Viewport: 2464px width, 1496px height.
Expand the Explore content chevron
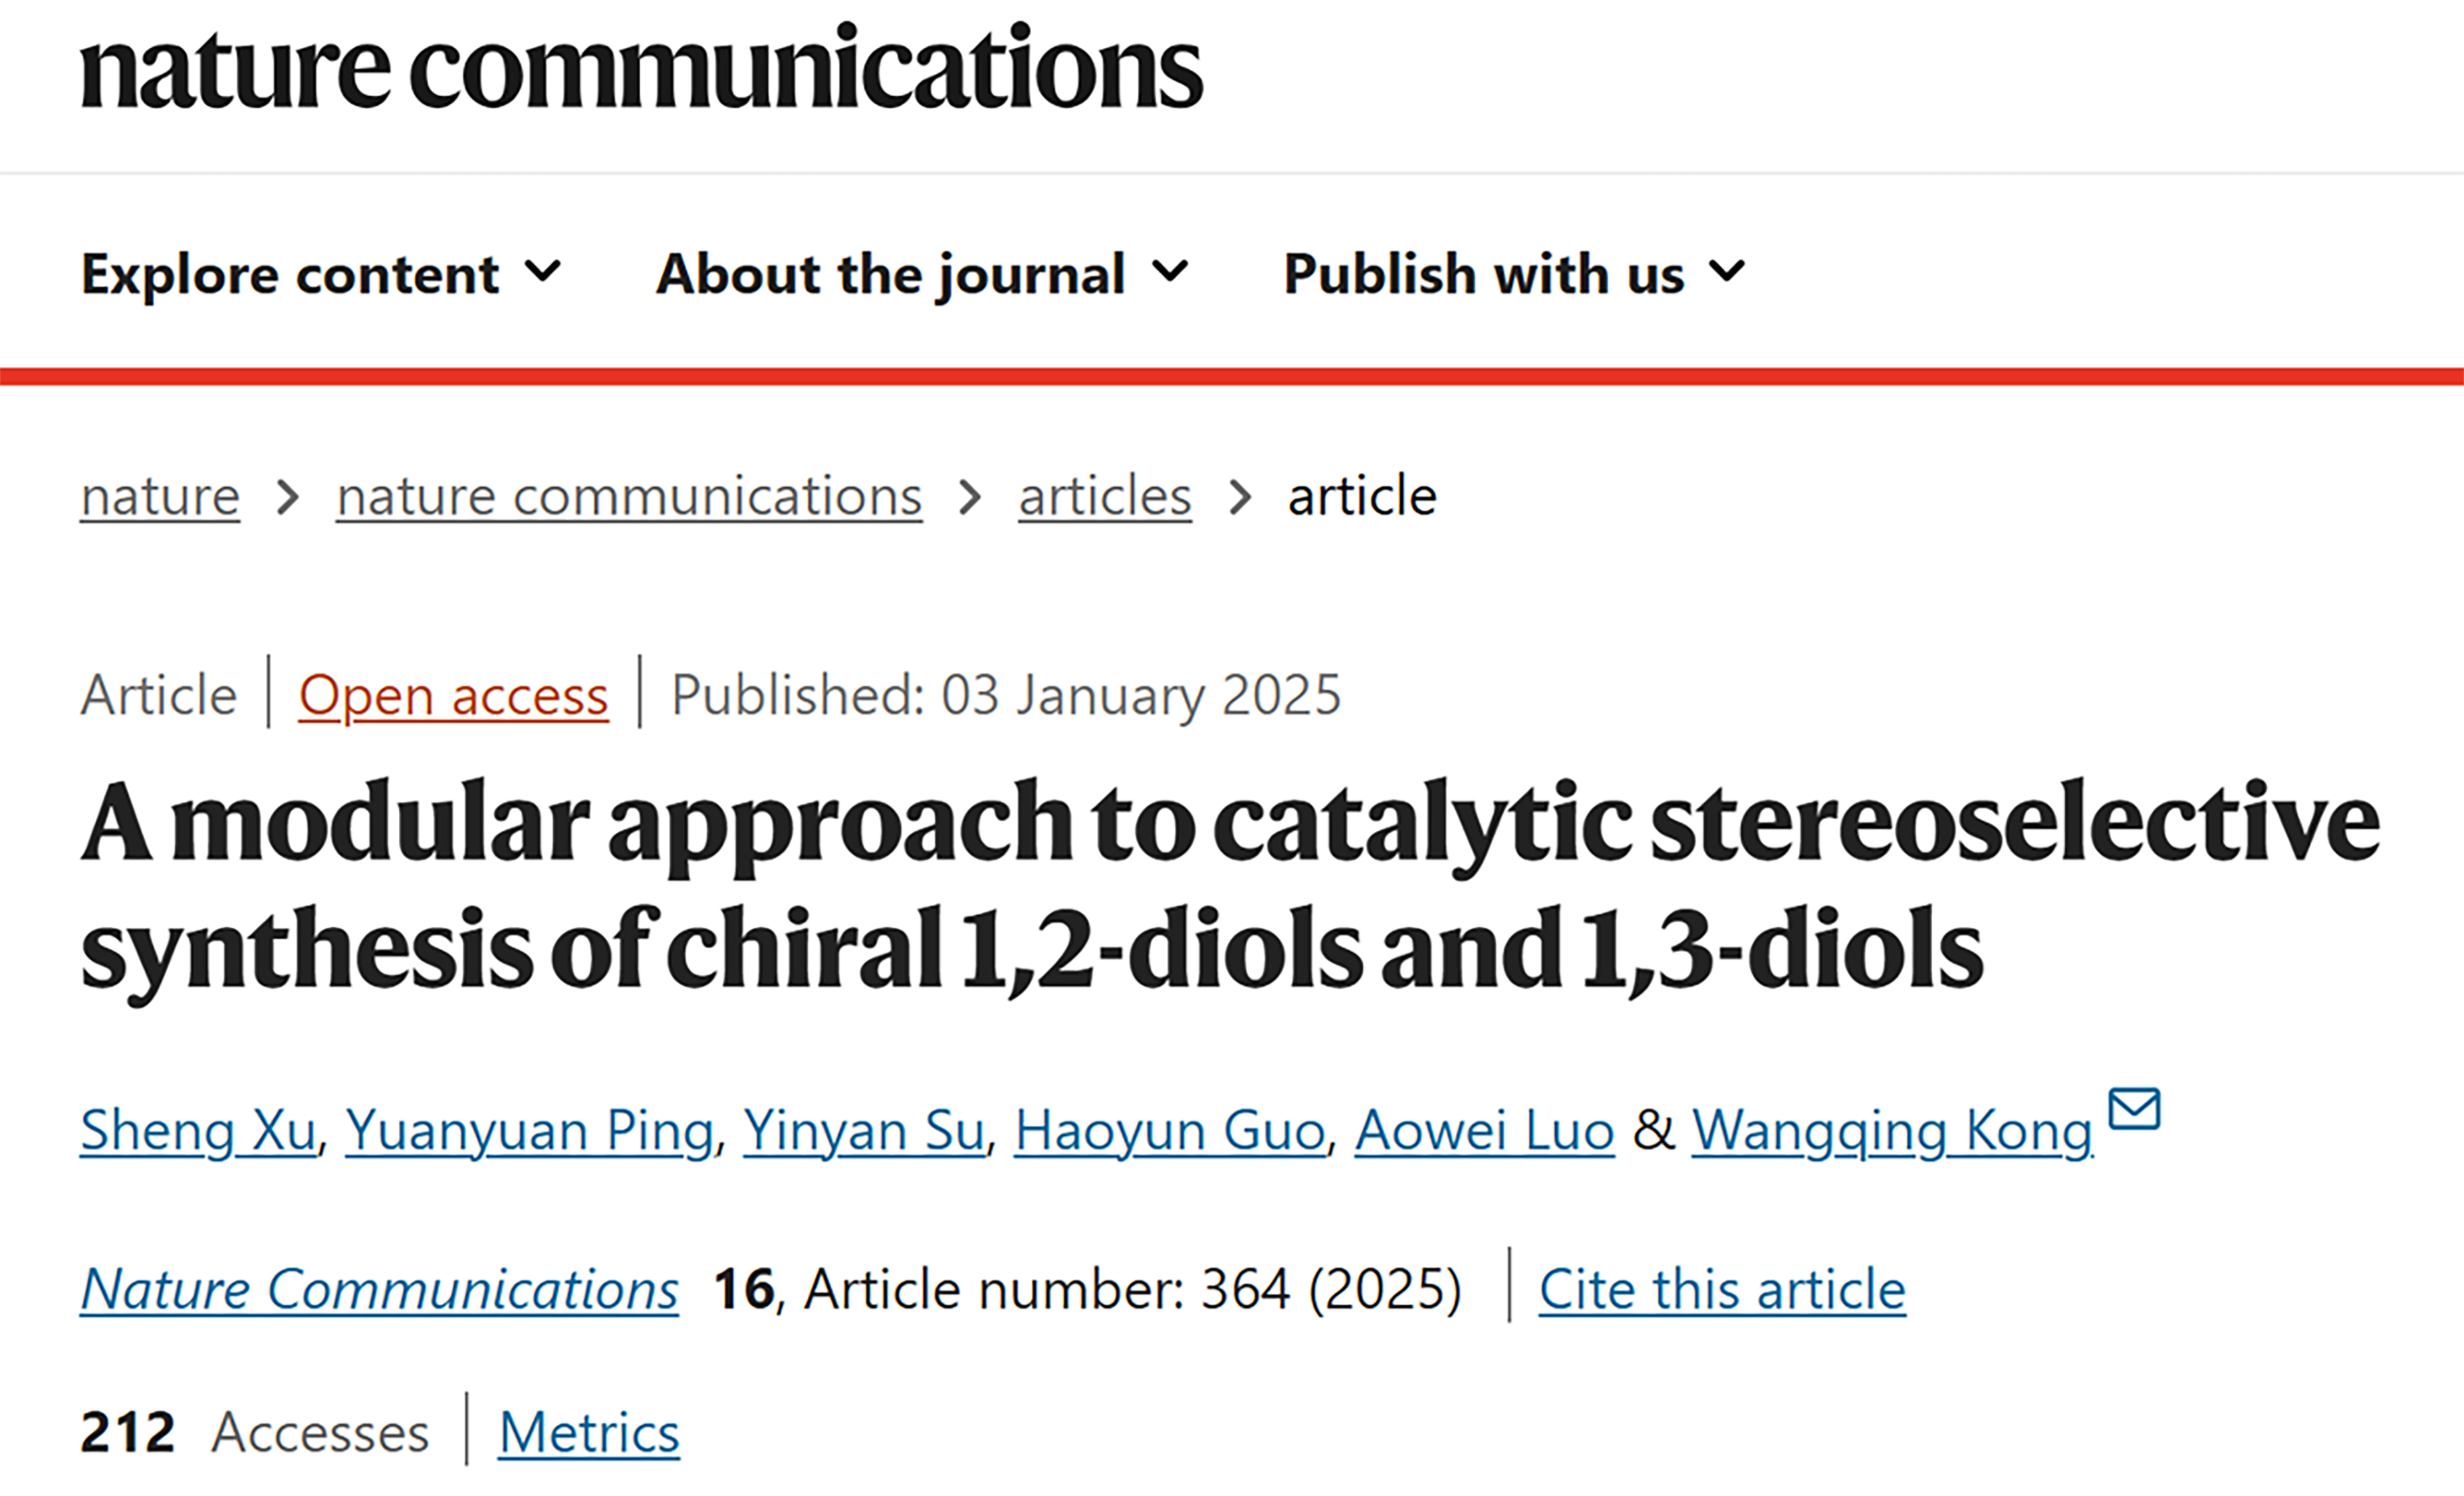[x=543, y=271]
